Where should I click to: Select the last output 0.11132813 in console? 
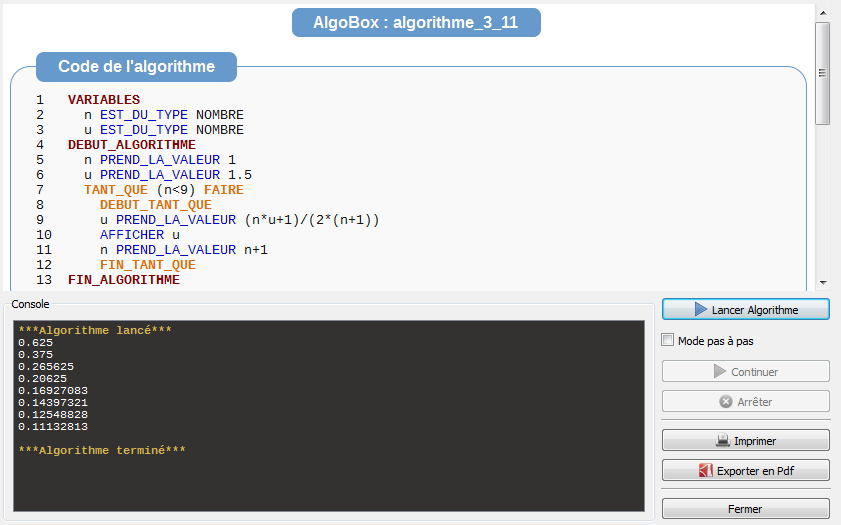click(53, 427)
